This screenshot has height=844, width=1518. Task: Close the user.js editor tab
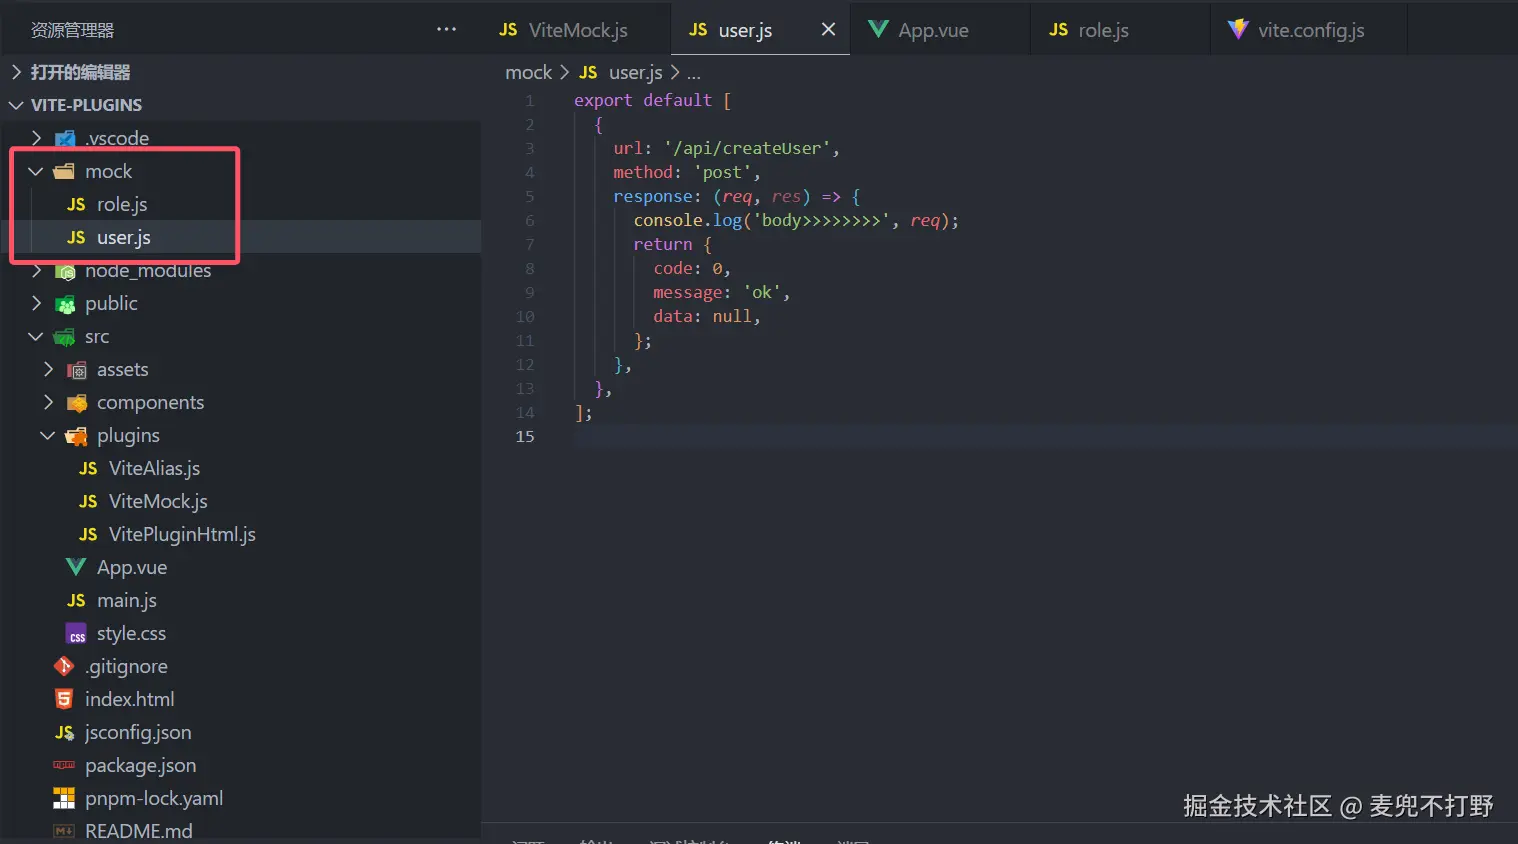828,29
